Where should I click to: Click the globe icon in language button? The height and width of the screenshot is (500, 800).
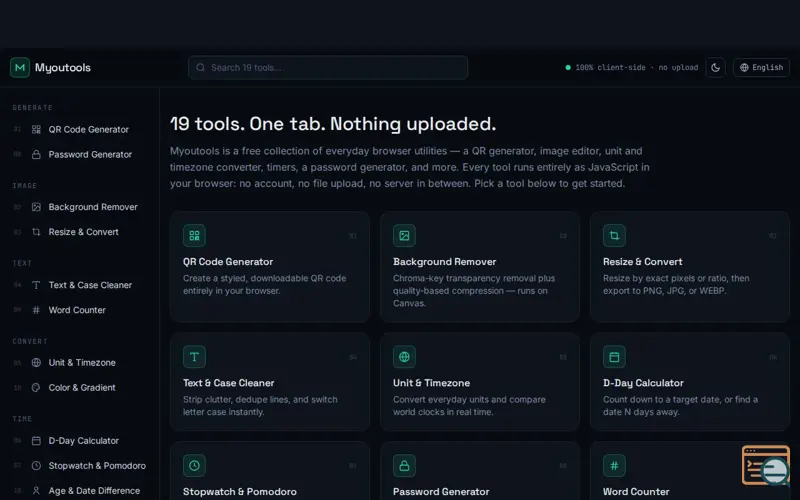coord(744,67)
